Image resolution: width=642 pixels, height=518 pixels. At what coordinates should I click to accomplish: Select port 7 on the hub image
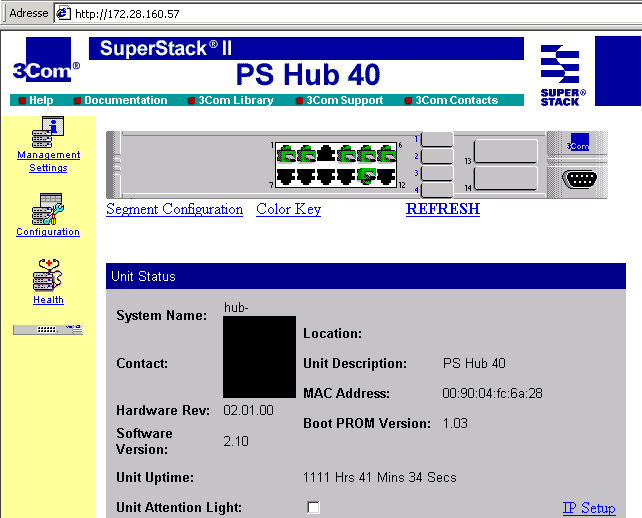pos(287,176)
